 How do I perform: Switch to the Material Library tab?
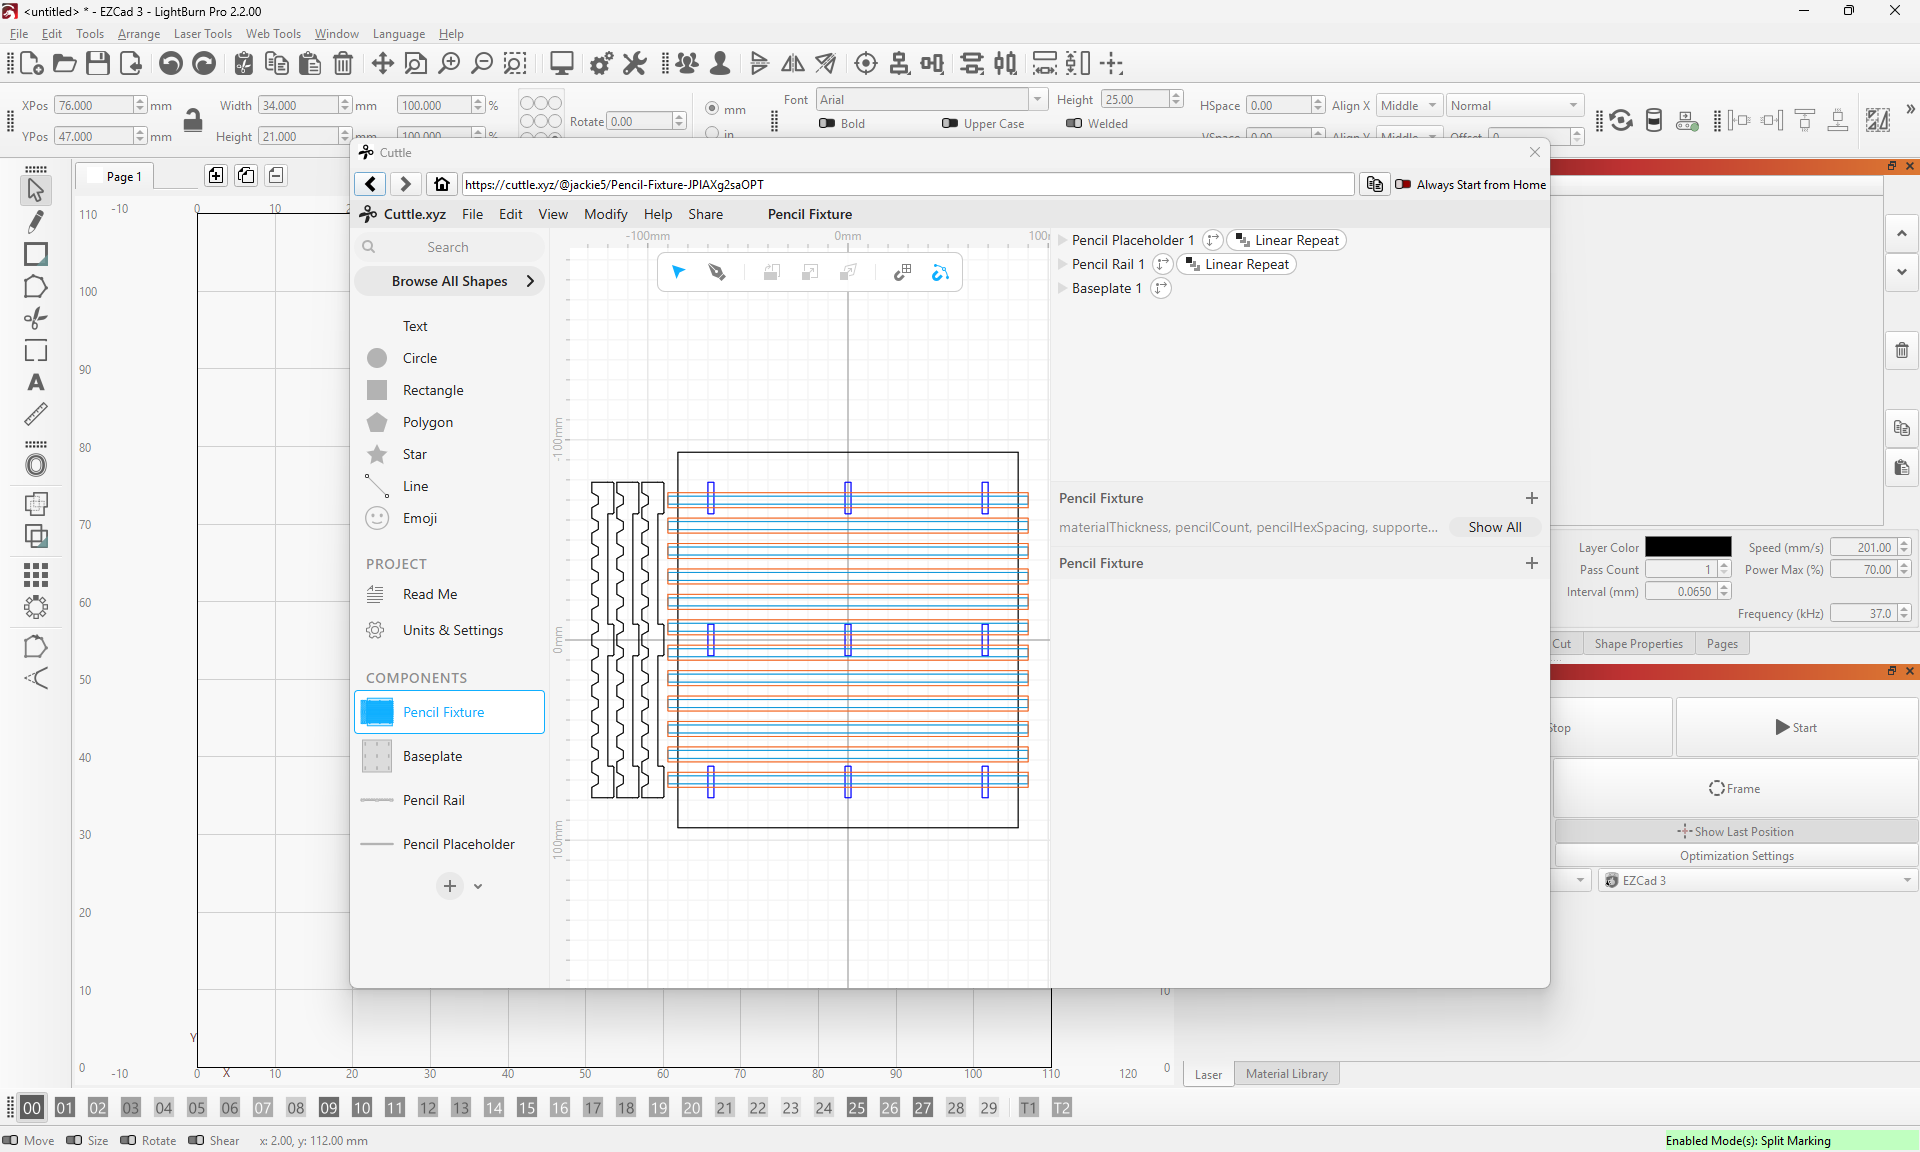(x=1287, y=1074)
